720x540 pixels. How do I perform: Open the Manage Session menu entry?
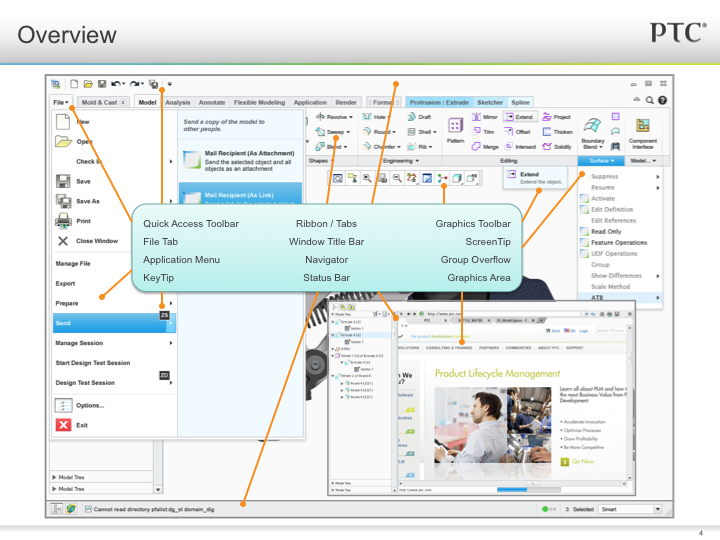coord(80,343)
